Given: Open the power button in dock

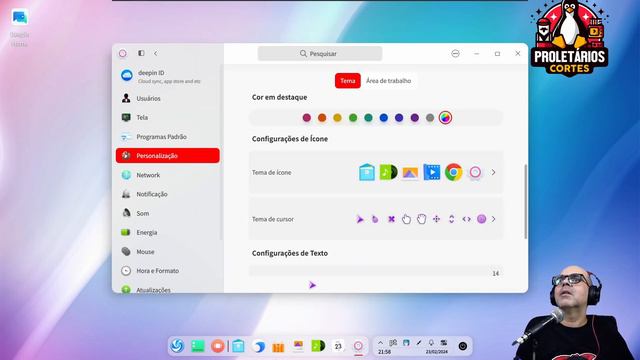Looking at the screenshot, I should [462, 346].
